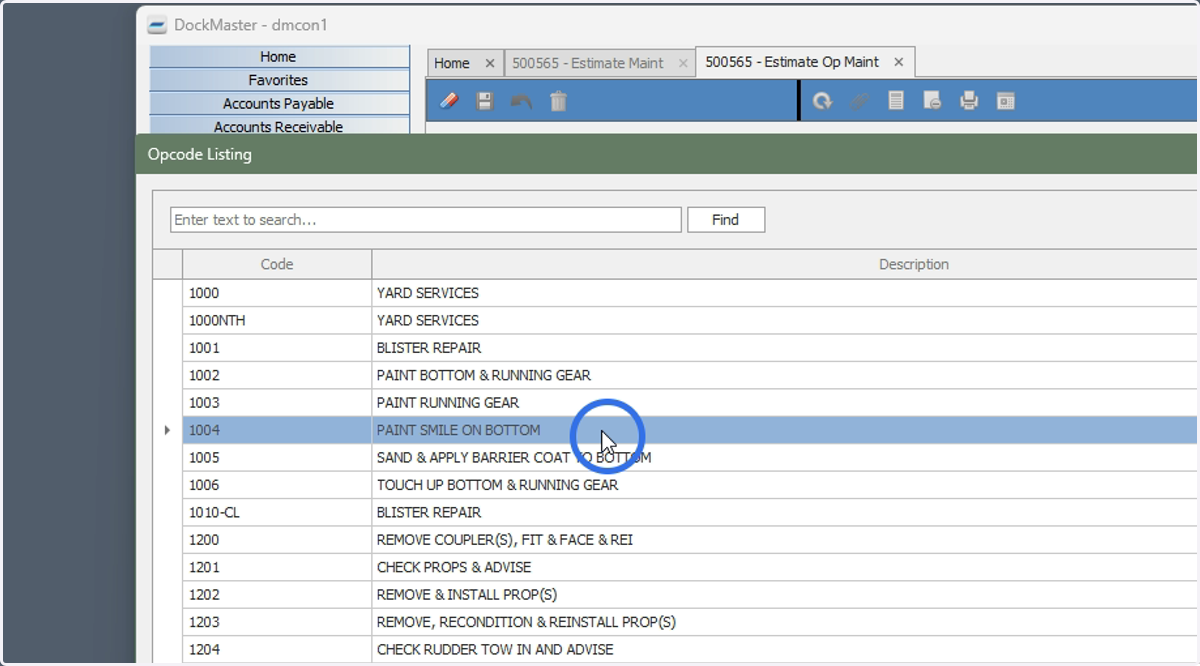Select code 1203 cell
The height and width of the screenshot is (666, 1200).
(x=277, y=622)
